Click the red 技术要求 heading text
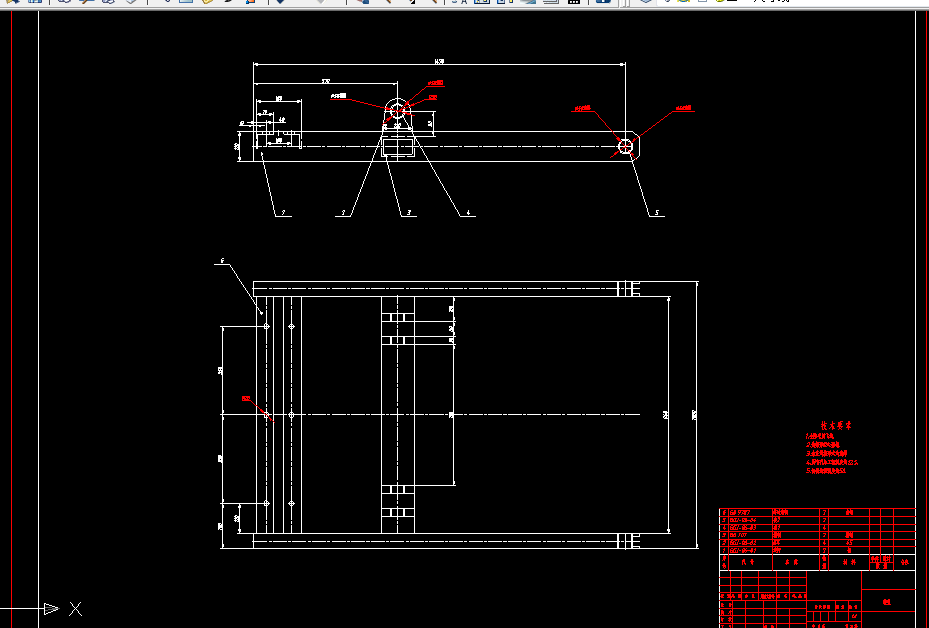Image resolution: width=929 pixels, height=628 pixels. pos(836,425)
